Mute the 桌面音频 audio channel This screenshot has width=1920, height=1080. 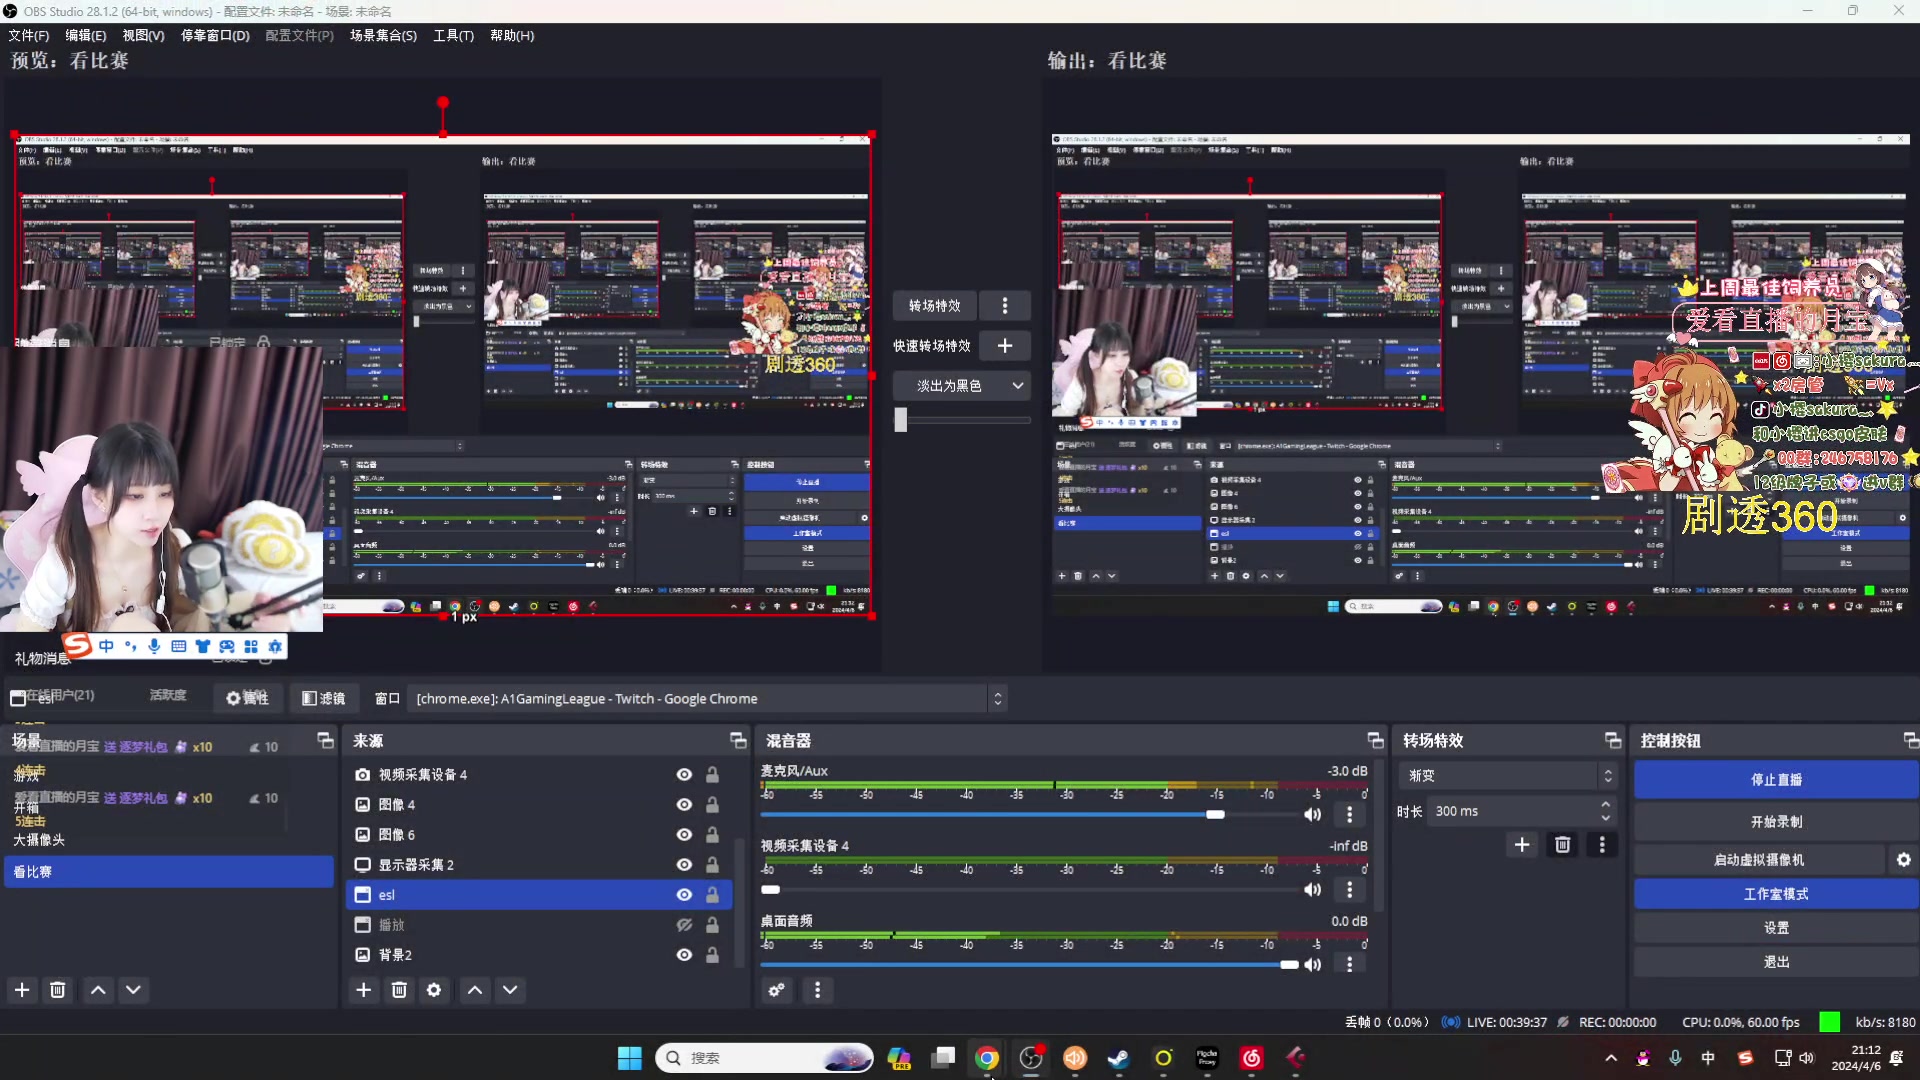click(x=1313, y=965)
